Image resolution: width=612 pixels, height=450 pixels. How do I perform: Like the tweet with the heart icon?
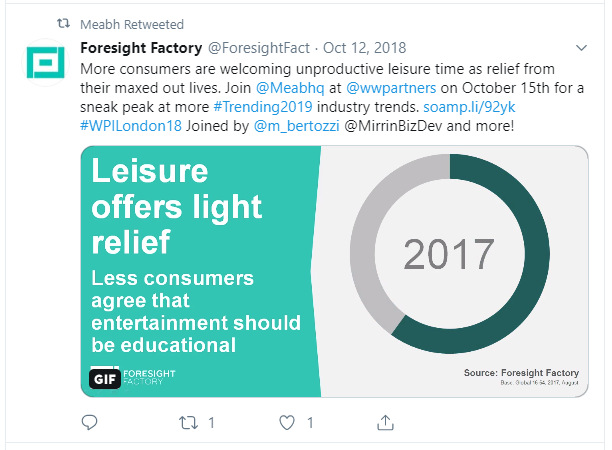[x=287, y=423]
